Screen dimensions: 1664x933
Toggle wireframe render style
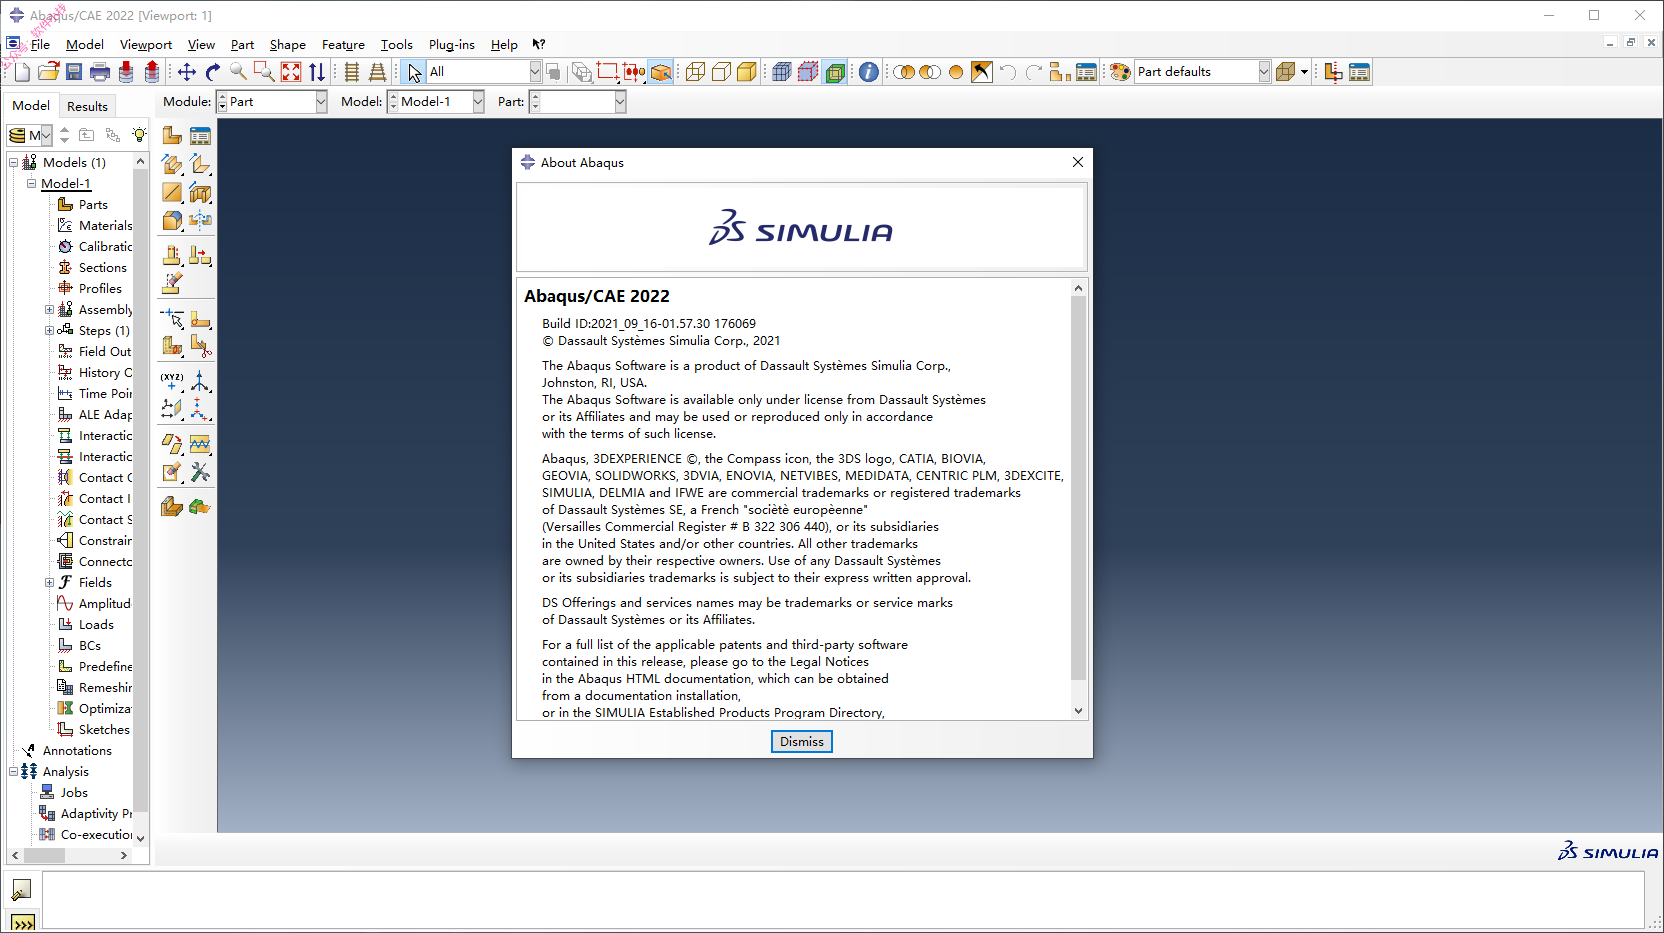tap(695, 72)
